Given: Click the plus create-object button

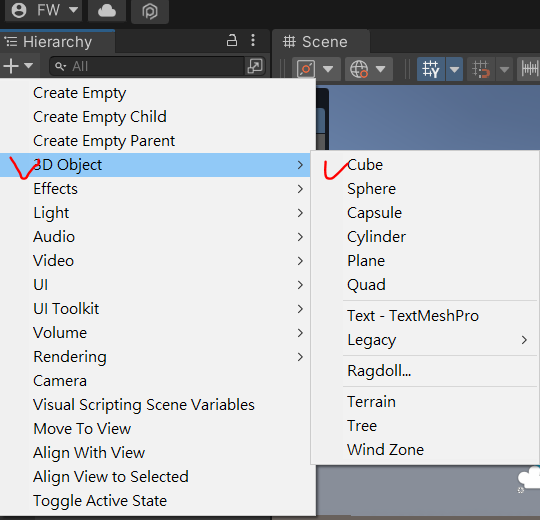Looking at the screenshot, I should [x=18, y=66].
